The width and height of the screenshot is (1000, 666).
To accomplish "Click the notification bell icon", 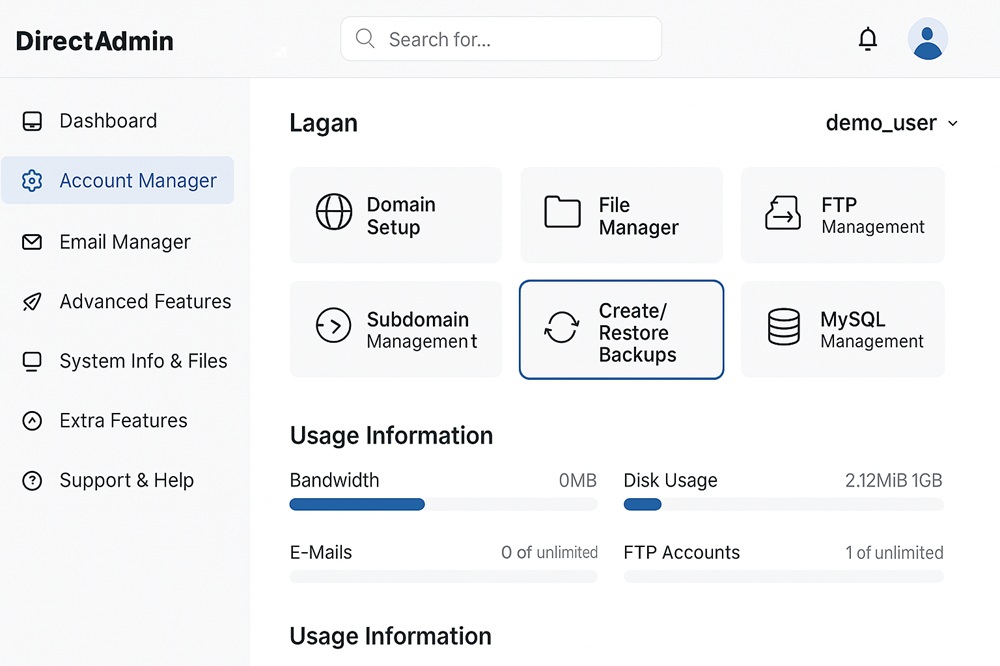I will pyautogui.click(x=868, y=40).
